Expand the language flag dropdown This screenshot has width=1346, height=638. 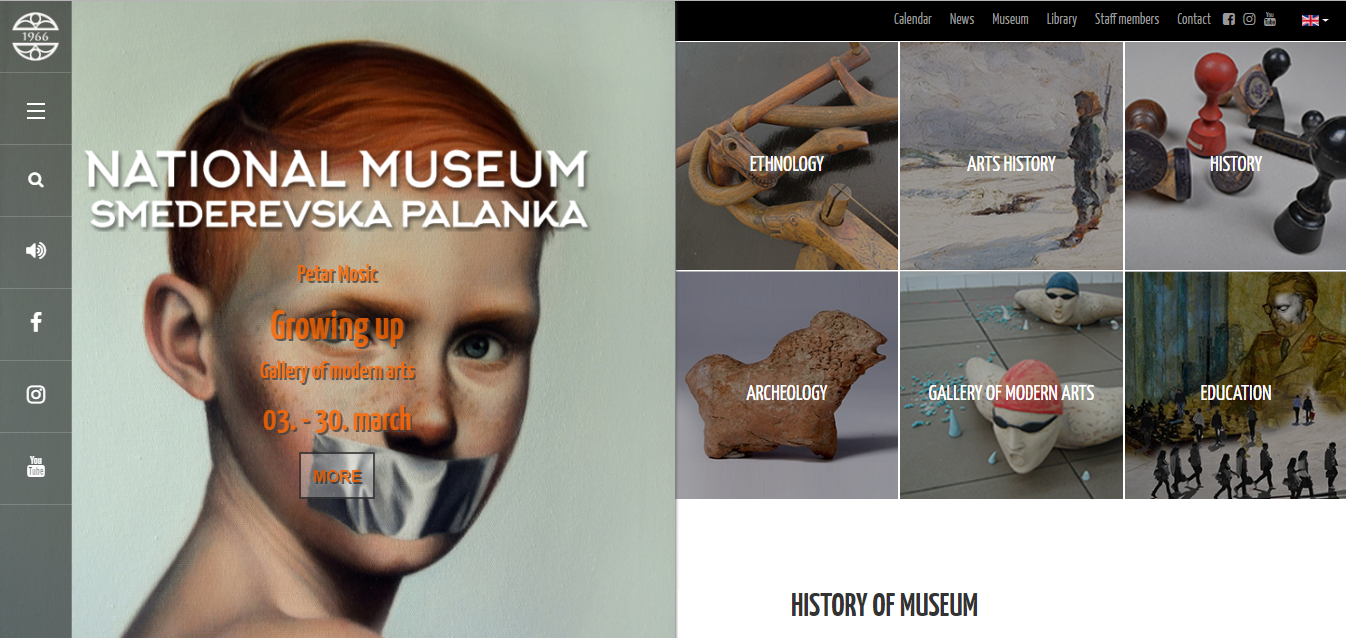point(1315,20)
